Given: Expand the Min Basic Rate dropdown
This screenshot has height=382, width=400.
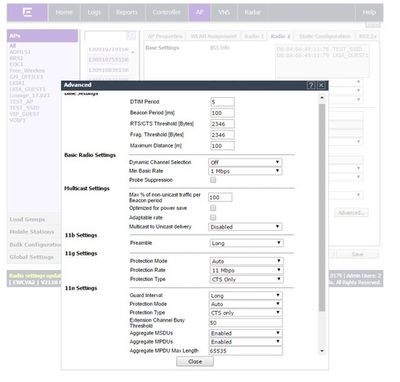Looking at the screenshot, I should point(245,171).
